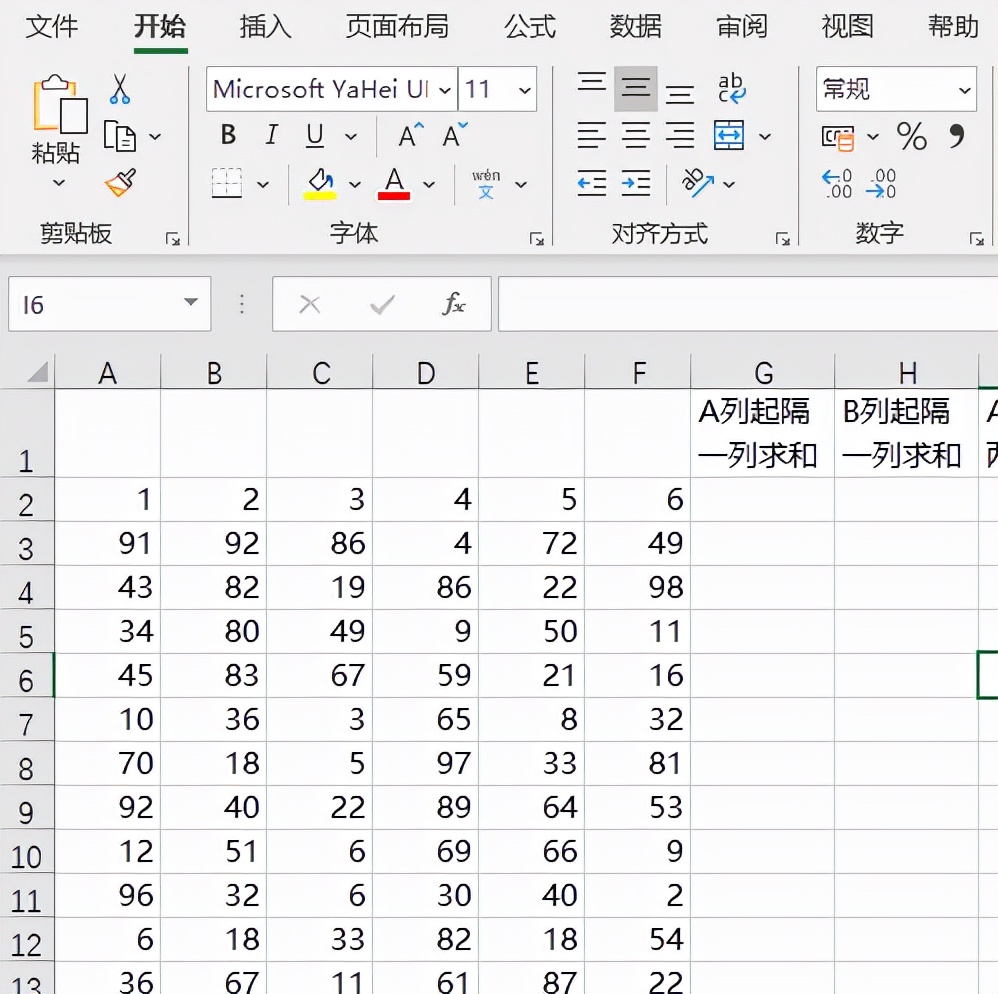998x994 pixels.
Task: Open clipboard group dialog launcher
Action: pyautogui.click(x=172, y=239)
